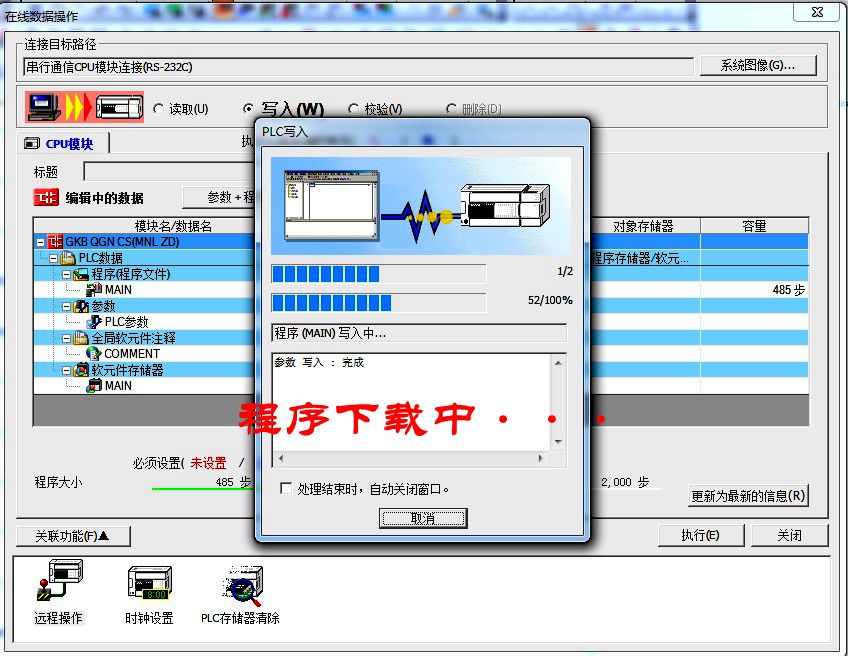Click the 2,000 步 capacity value
Screen dimensions: 848x656
625,482
